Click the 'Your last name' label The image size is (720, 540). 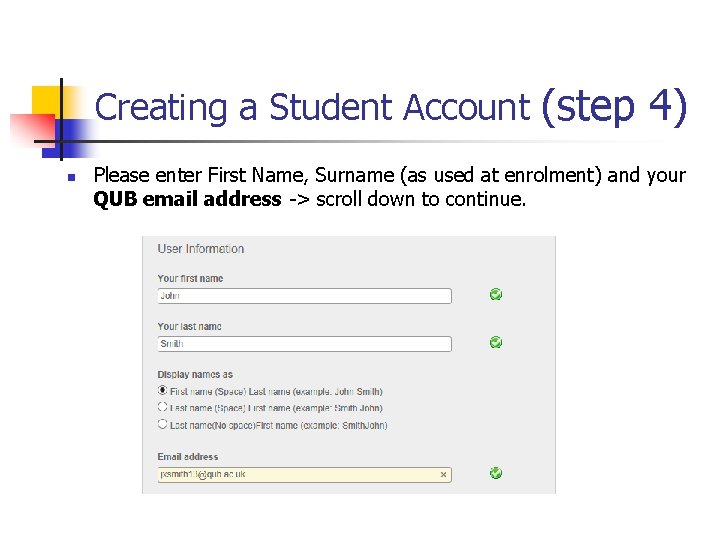189,326
